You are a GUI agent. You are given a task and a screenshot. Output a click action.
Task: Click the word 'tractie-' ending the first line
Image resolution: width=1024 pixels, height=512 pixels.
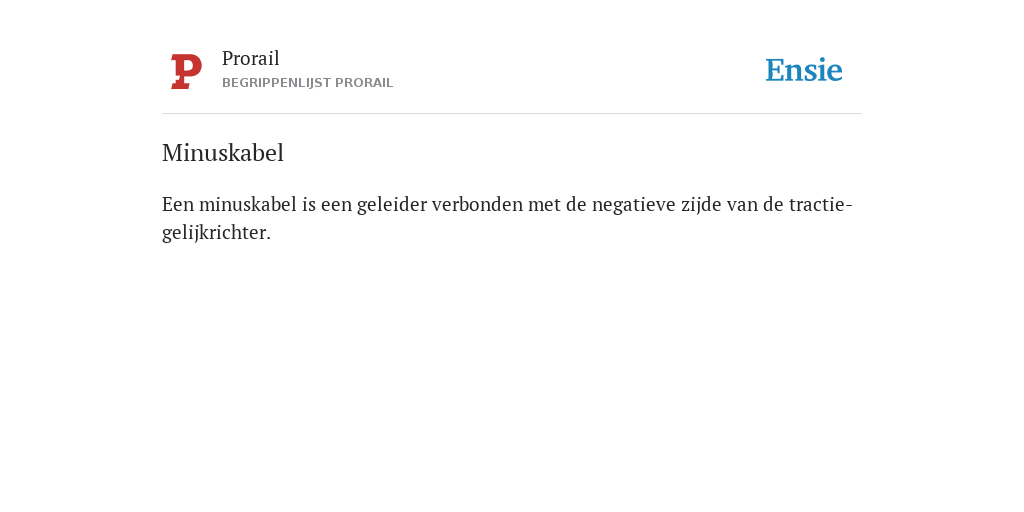point(821,204)
